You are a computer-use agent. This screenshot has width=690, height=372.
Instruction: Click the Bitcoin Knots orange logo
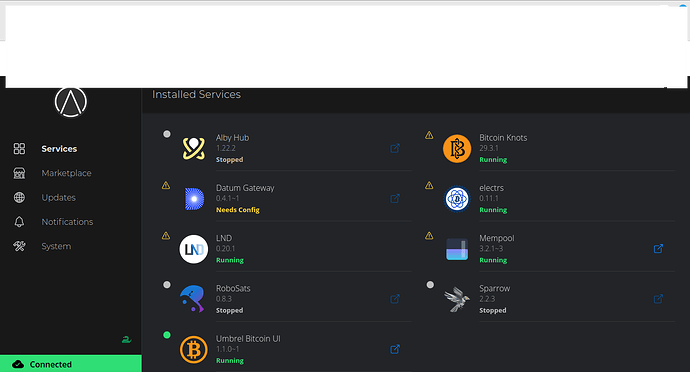pyautogui.click(x=457, y=149)
